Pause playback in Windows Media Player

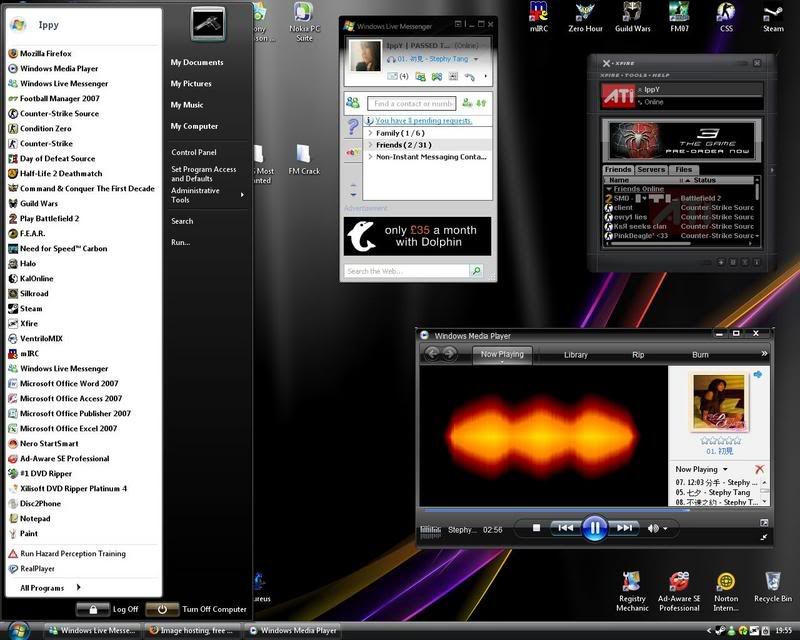(594, 528)
